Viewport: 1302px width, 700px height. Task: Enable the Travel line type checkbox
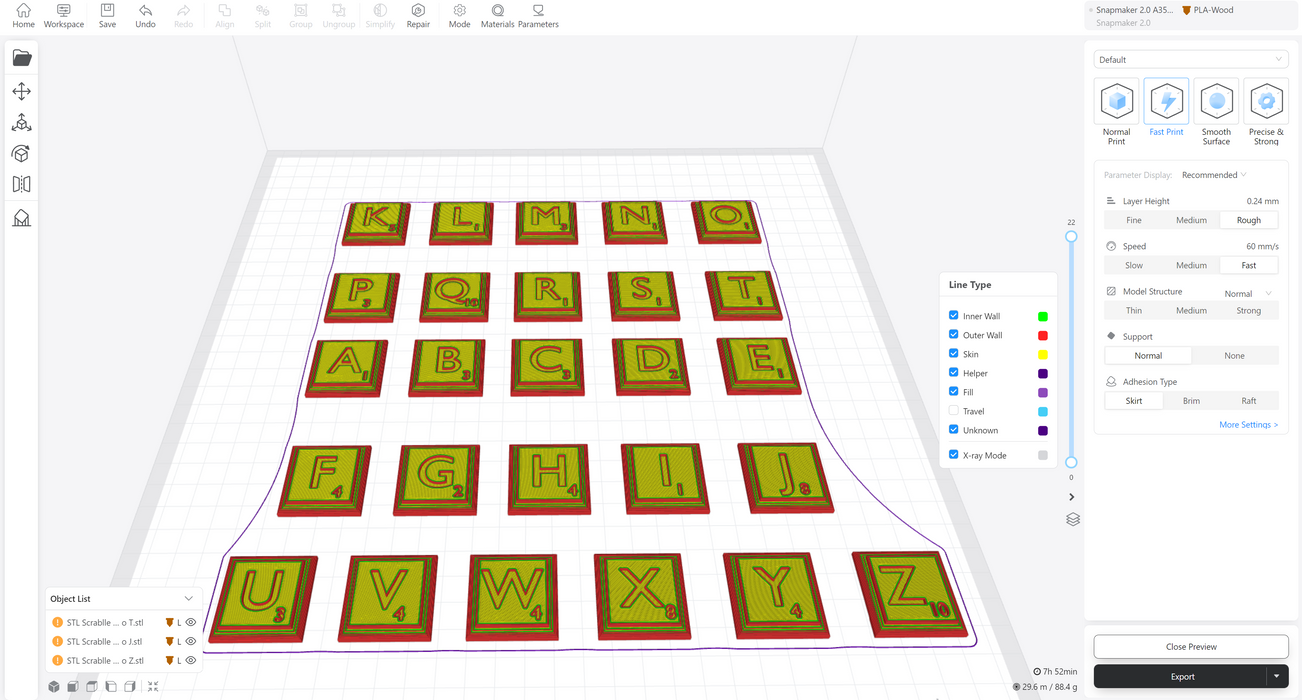(953, 411)
